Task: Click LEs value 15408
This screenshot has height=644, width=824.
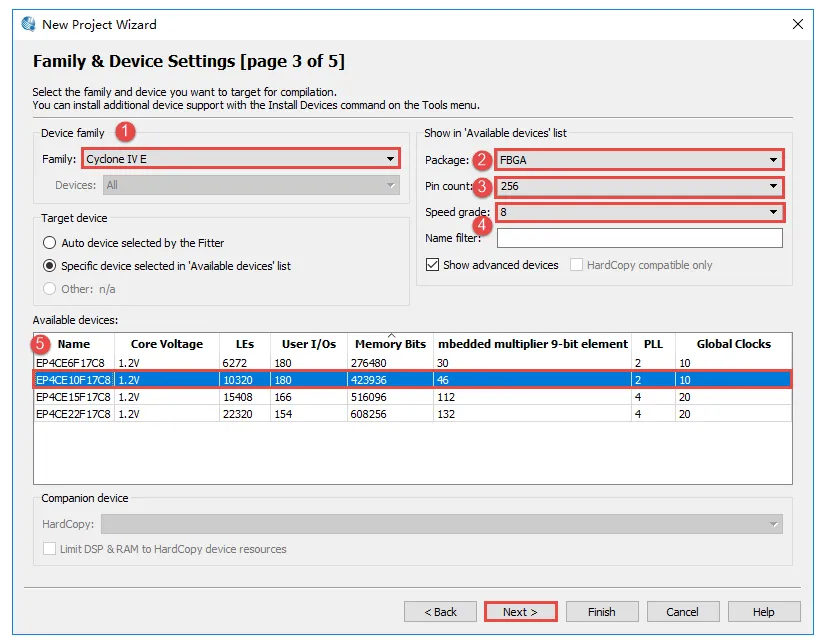Action: pyautogui.click(x=238, y=397)
